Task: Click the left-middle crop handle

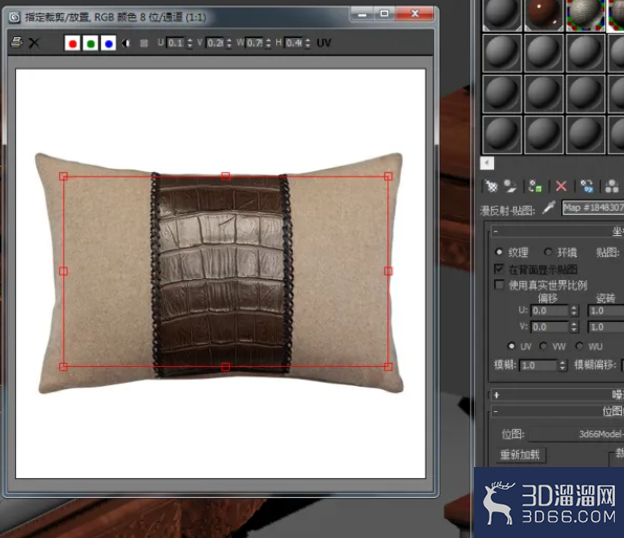Action: (x=63, y=271)
